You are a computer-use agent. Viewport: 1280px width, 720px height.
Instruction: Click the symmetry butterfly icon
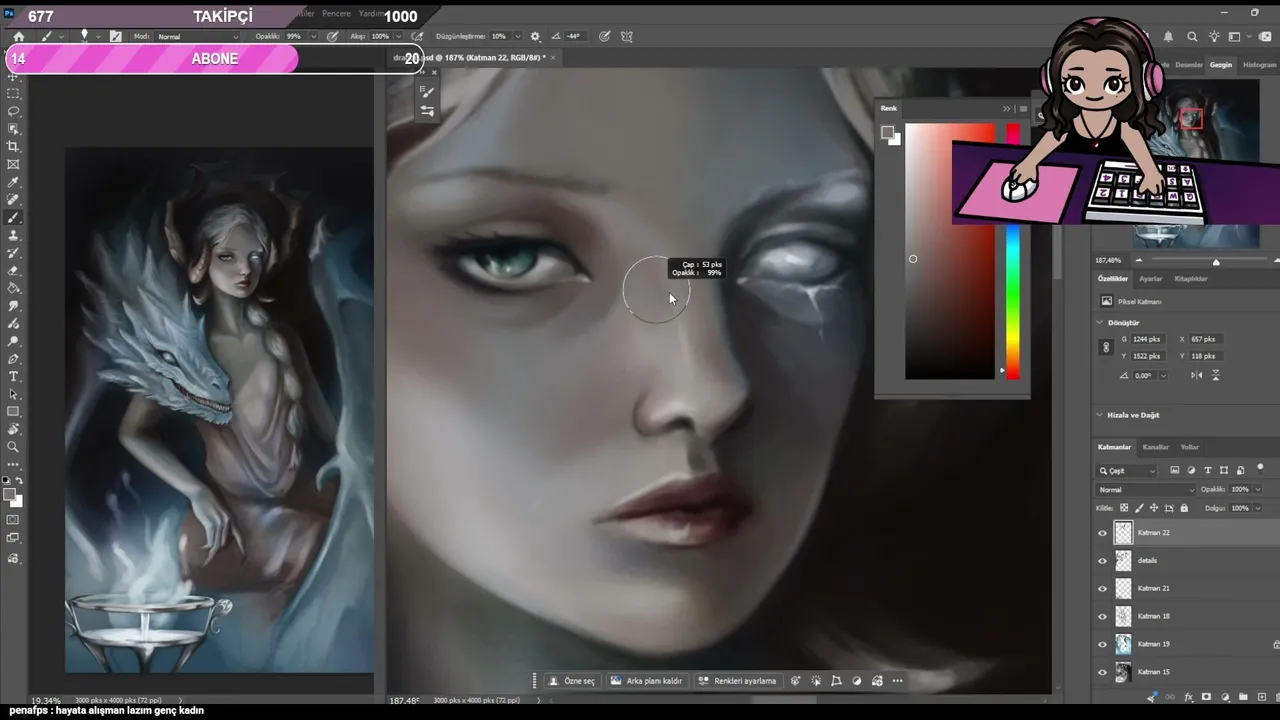pos(627,36)
